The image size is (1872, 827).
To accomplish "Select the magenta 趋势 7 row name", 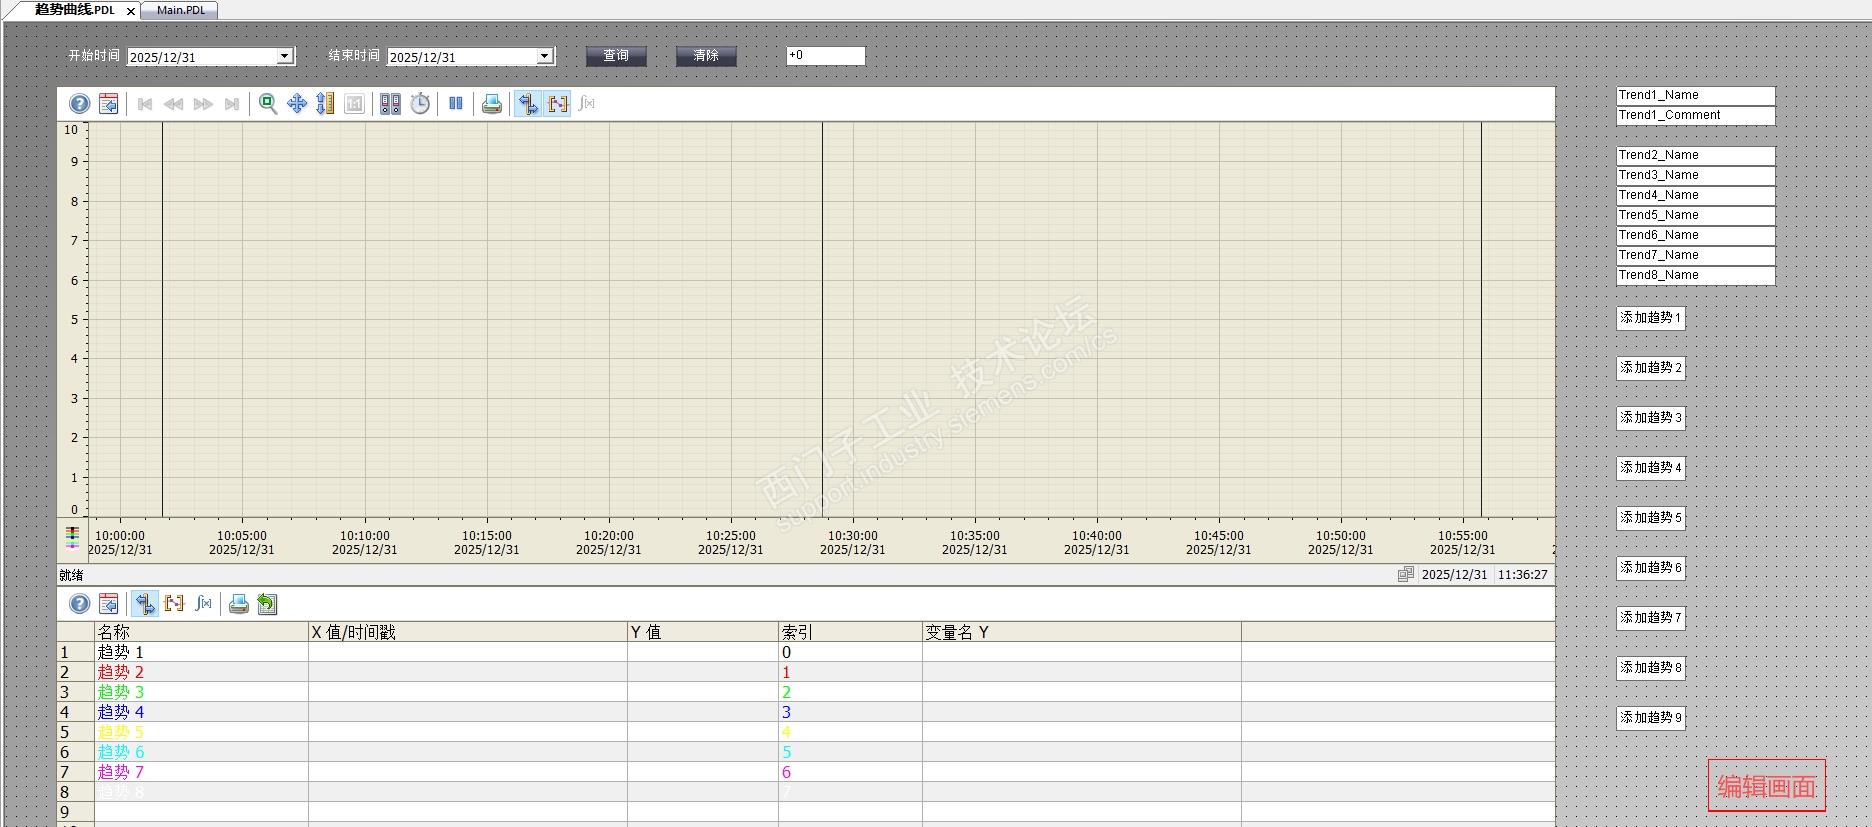I will [120, 772].
